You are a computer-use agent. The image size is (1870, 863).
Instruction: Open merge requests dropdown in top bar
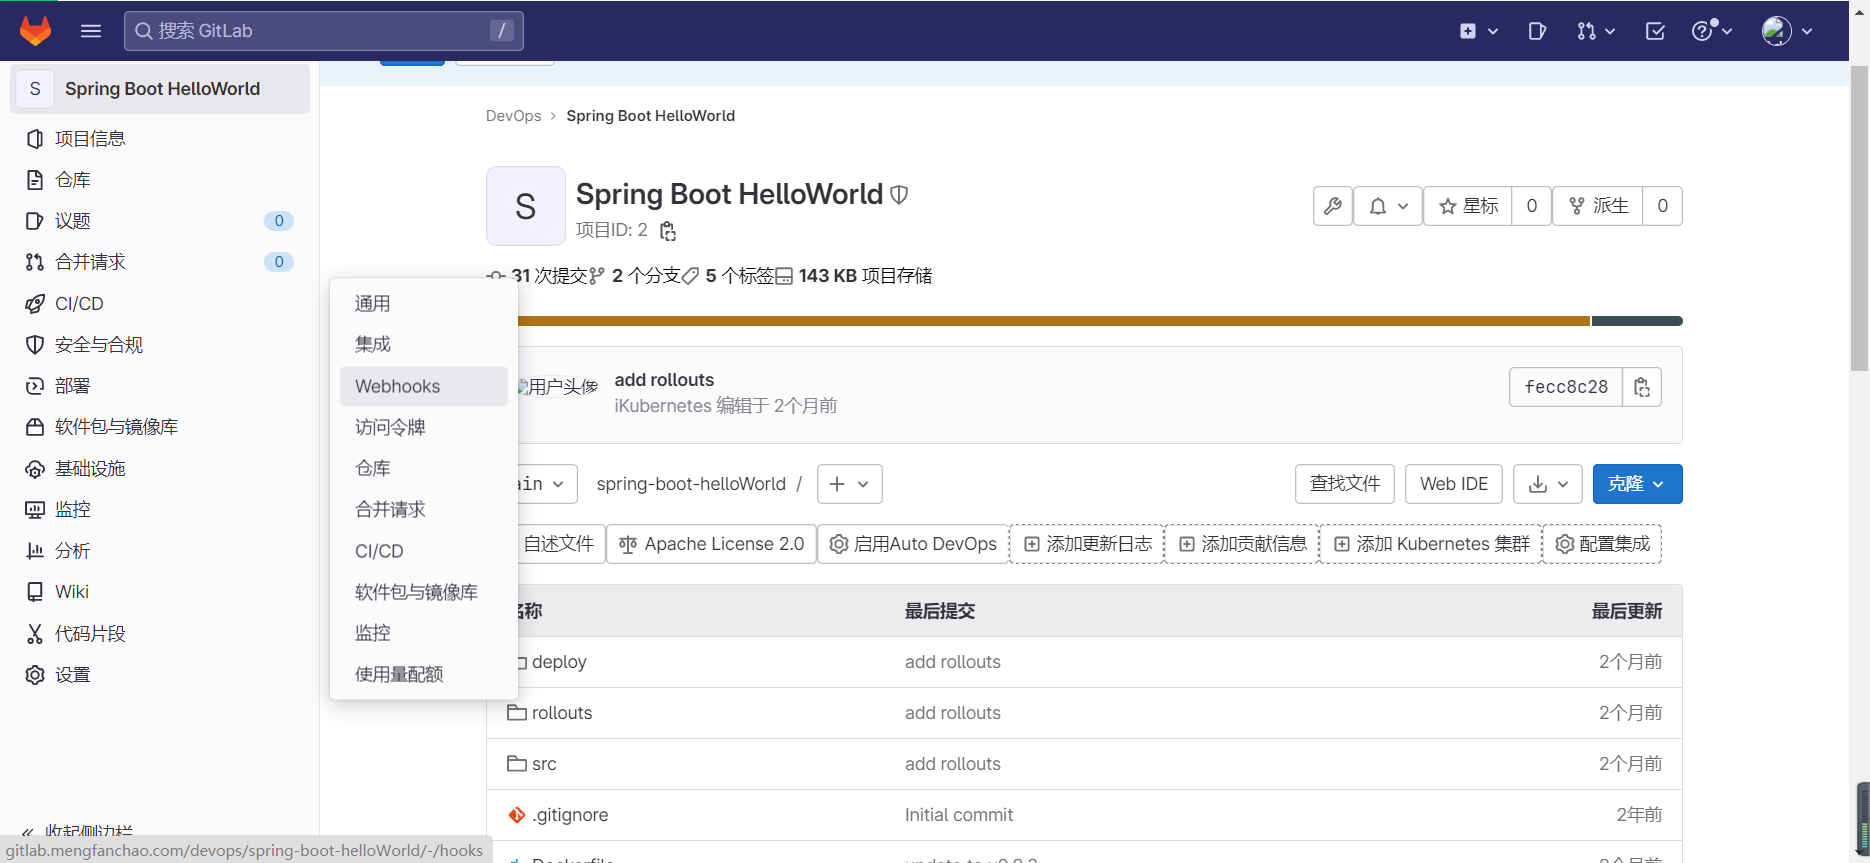1596,31
